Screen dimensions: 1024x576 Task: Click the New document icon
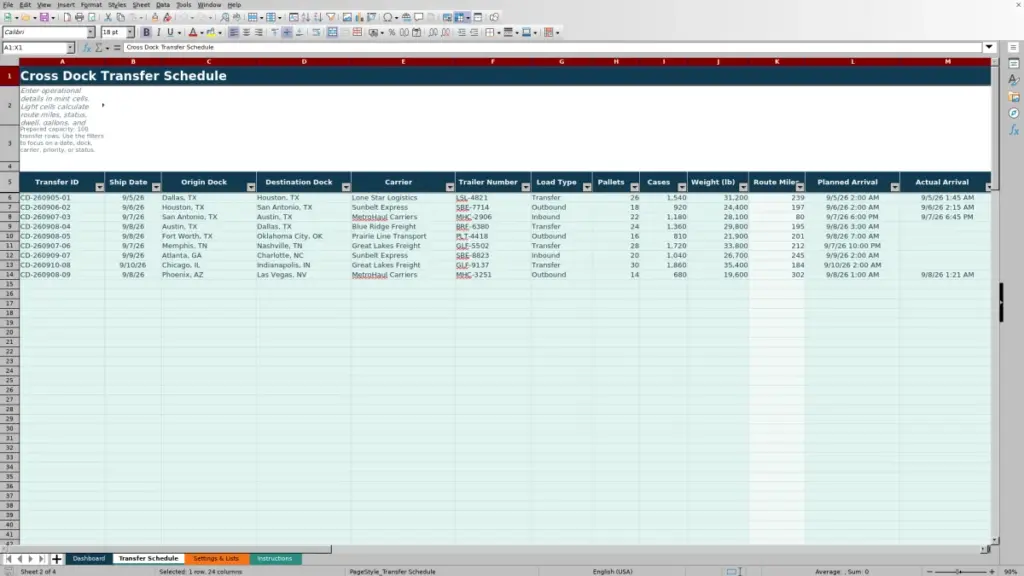pyautogui.click(x=8, y=18)
